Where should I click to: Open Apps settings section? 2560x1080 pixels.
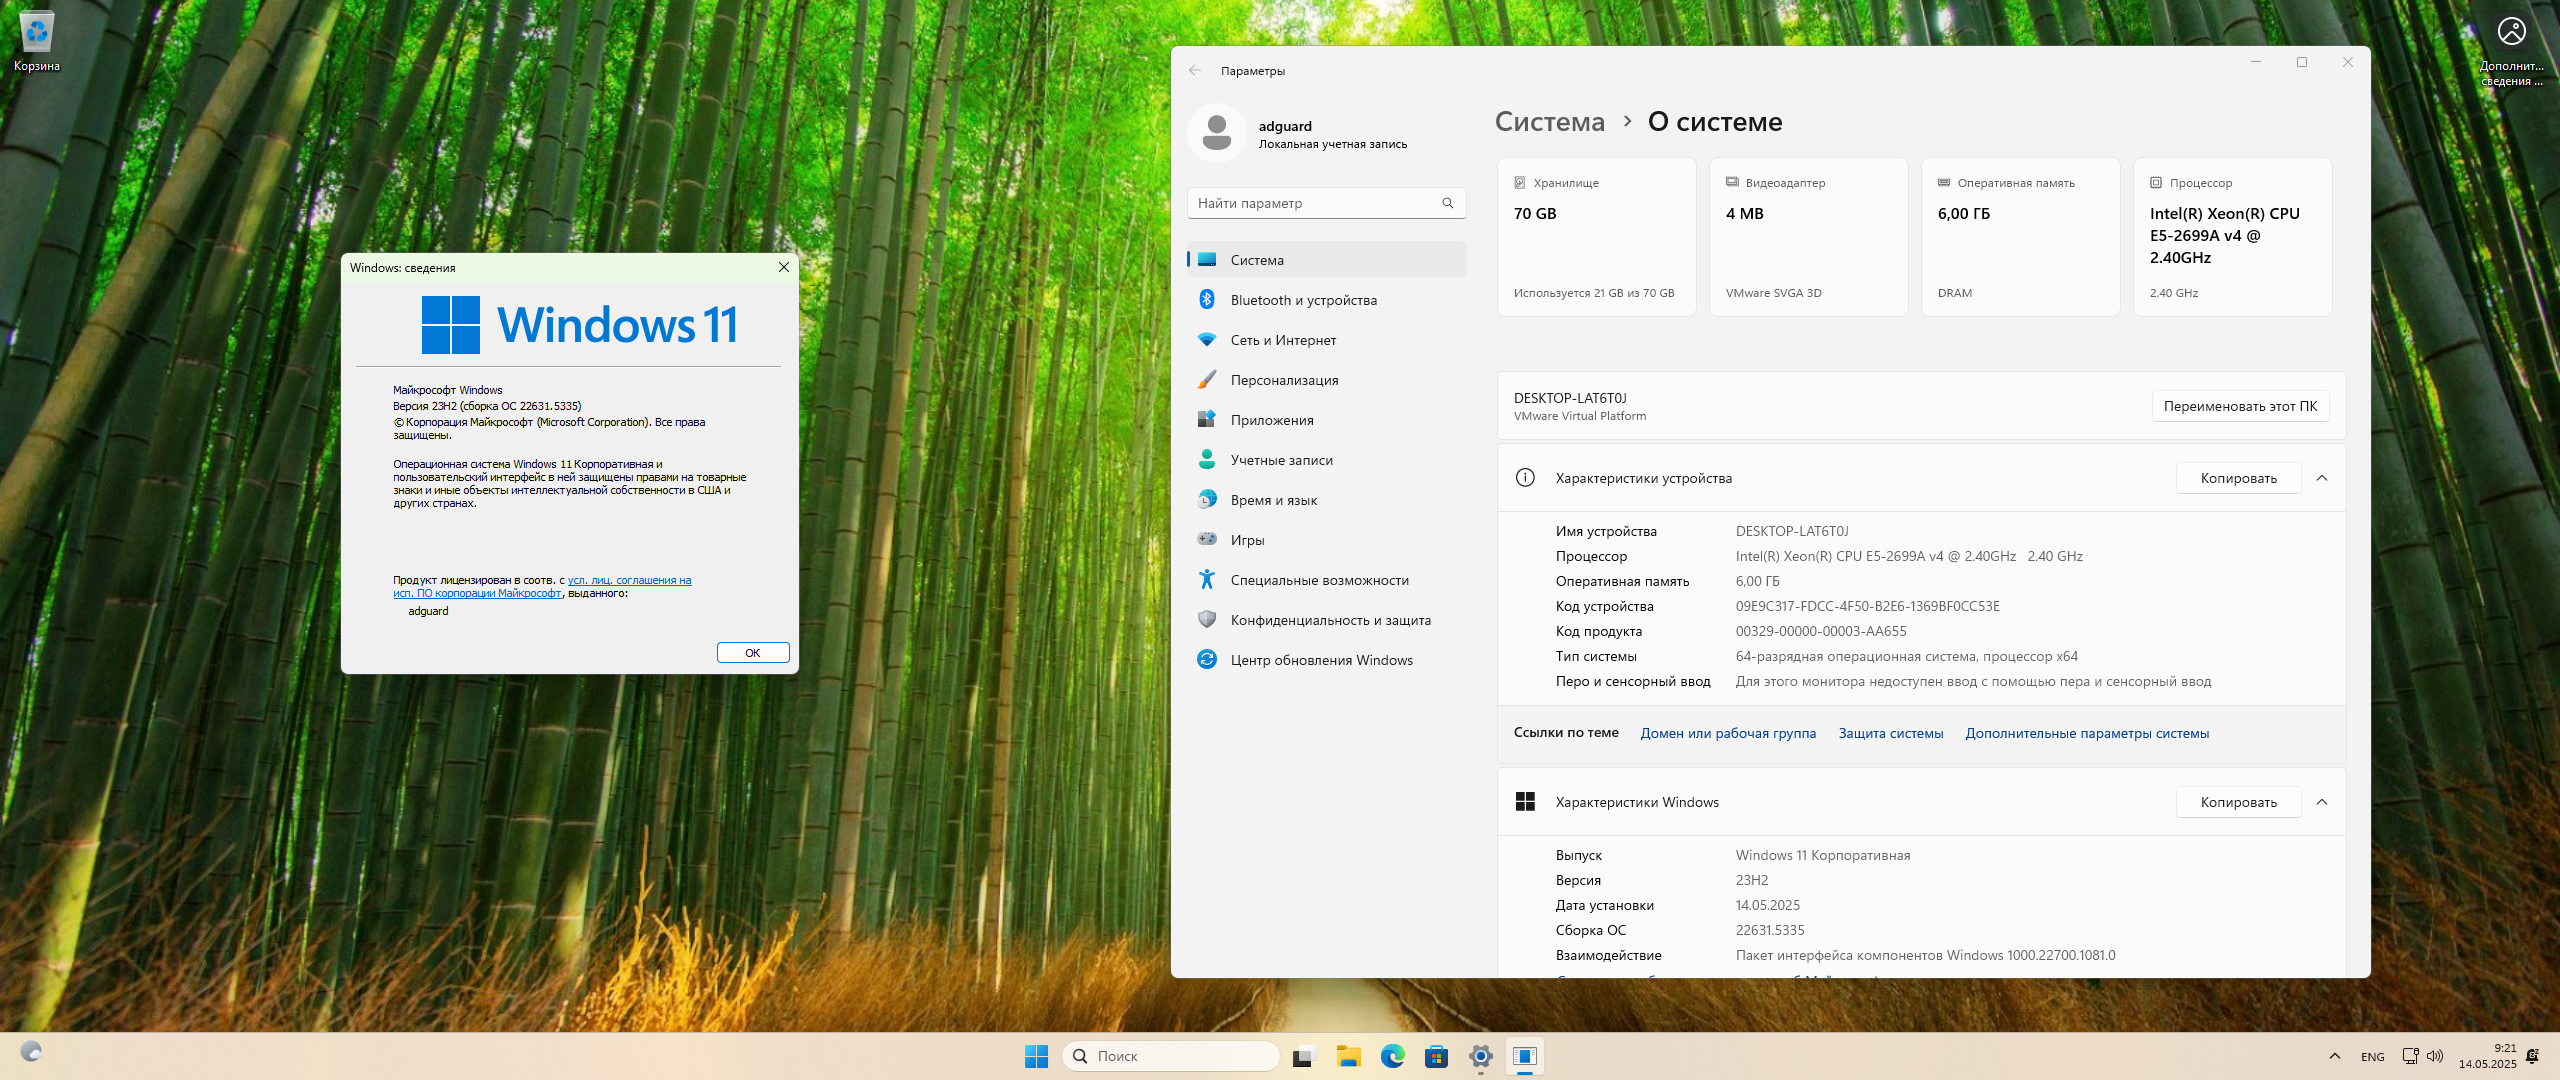click(x=1326, y=420)
